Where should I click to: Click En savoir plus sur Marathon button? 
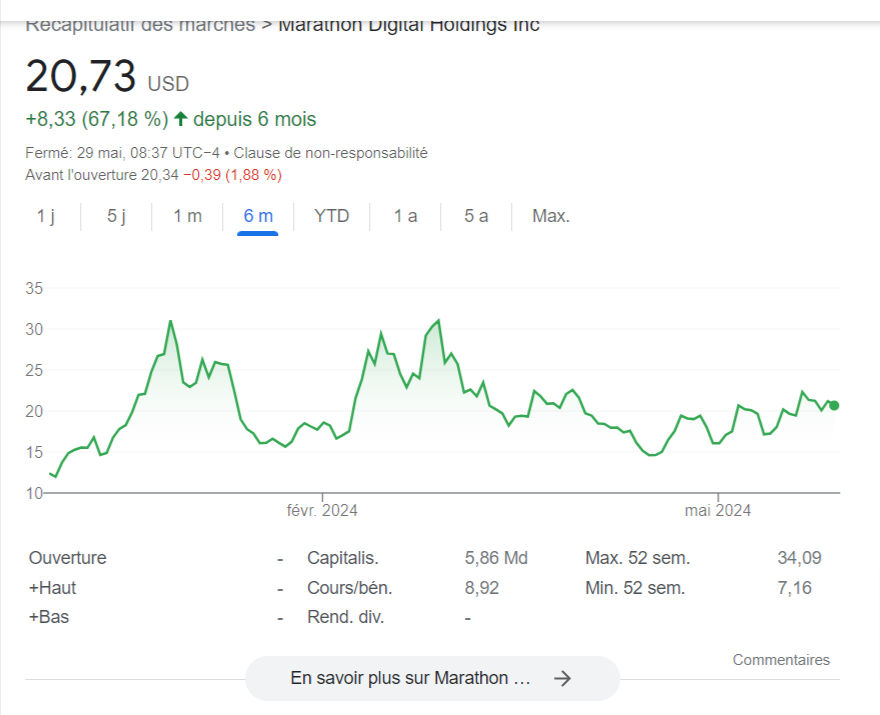click(433, 678)
